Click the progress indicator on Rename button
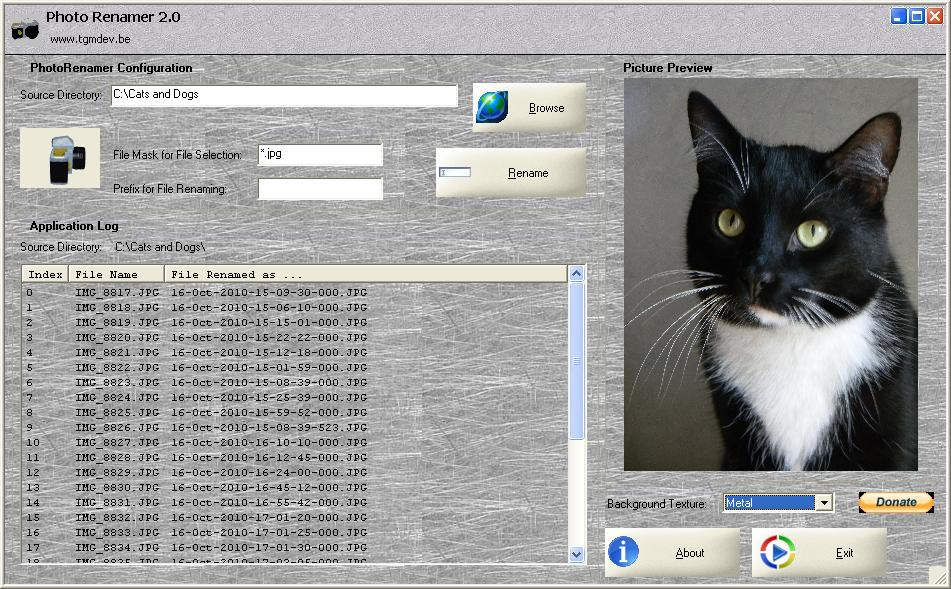951x589 pixels. (455, 173)
